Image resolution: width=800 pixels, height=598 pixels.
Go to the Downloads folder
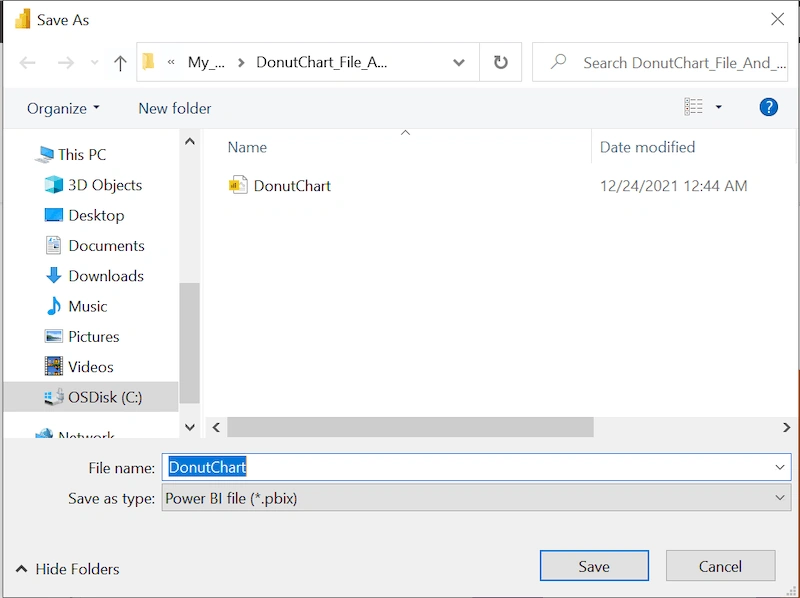95,276
